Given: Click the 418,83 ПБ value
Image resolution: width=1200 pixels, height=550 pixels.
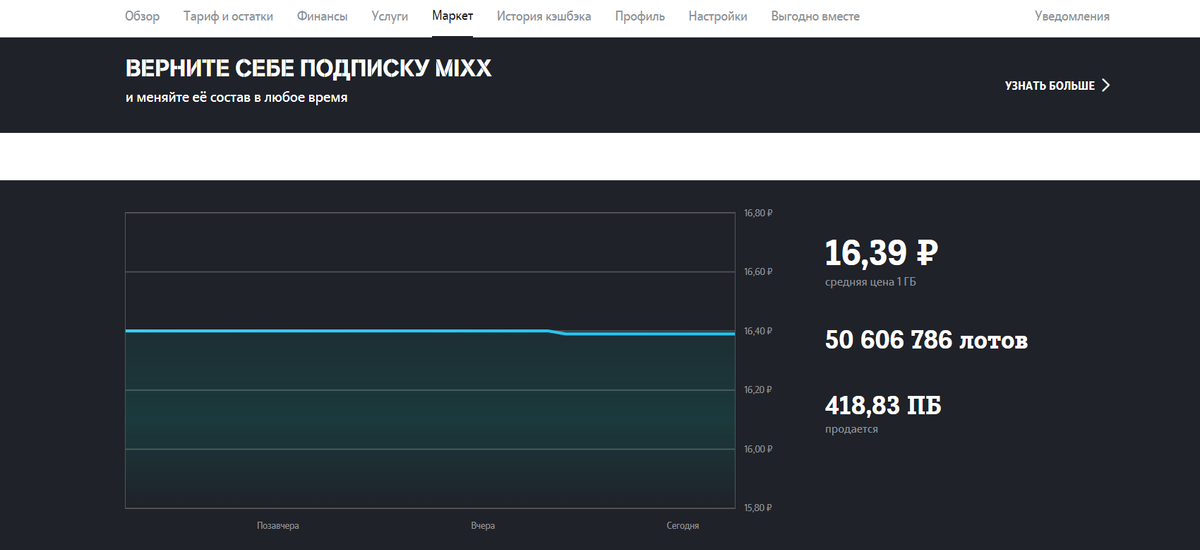Looking at the screenshot, I should pyautogui.click(x=883, y=406).
